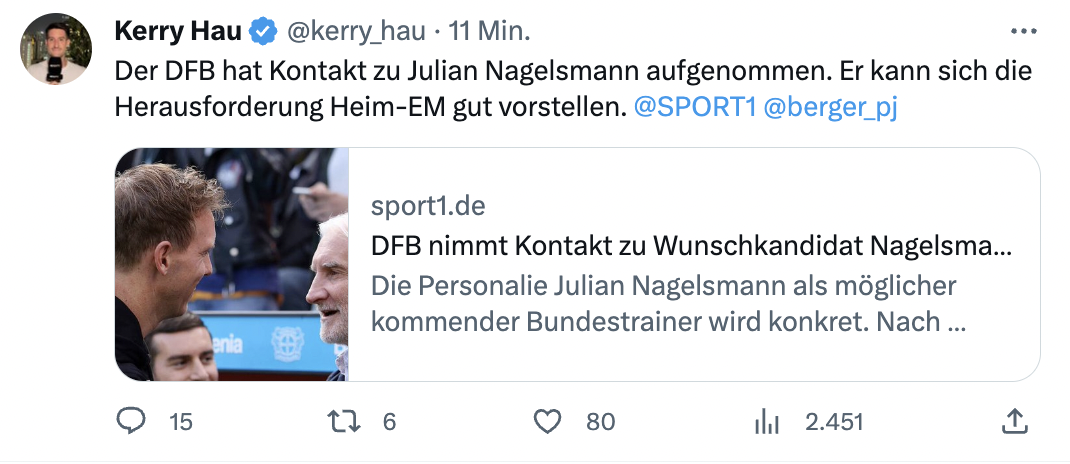Open the view analytics bar chart icon

coord(767,422)
